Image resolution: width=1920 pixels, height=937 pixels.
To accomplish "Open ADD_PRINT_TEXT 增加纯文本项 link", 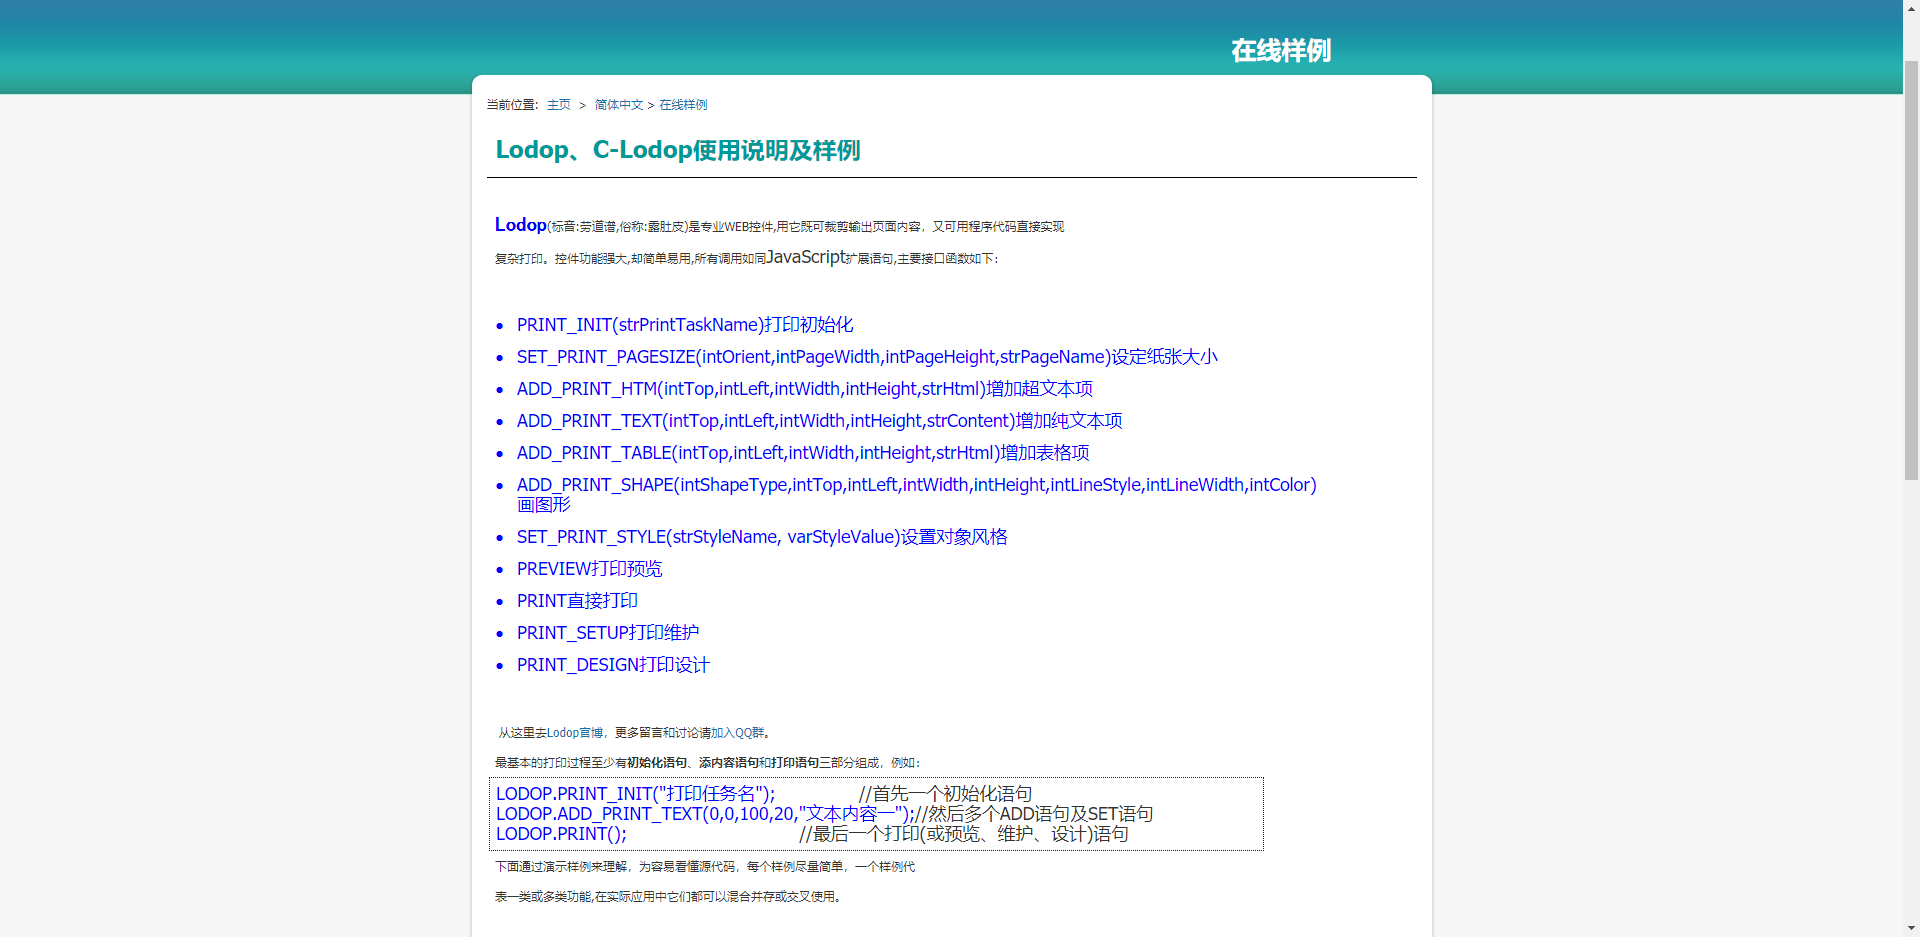I will point(819,421).
